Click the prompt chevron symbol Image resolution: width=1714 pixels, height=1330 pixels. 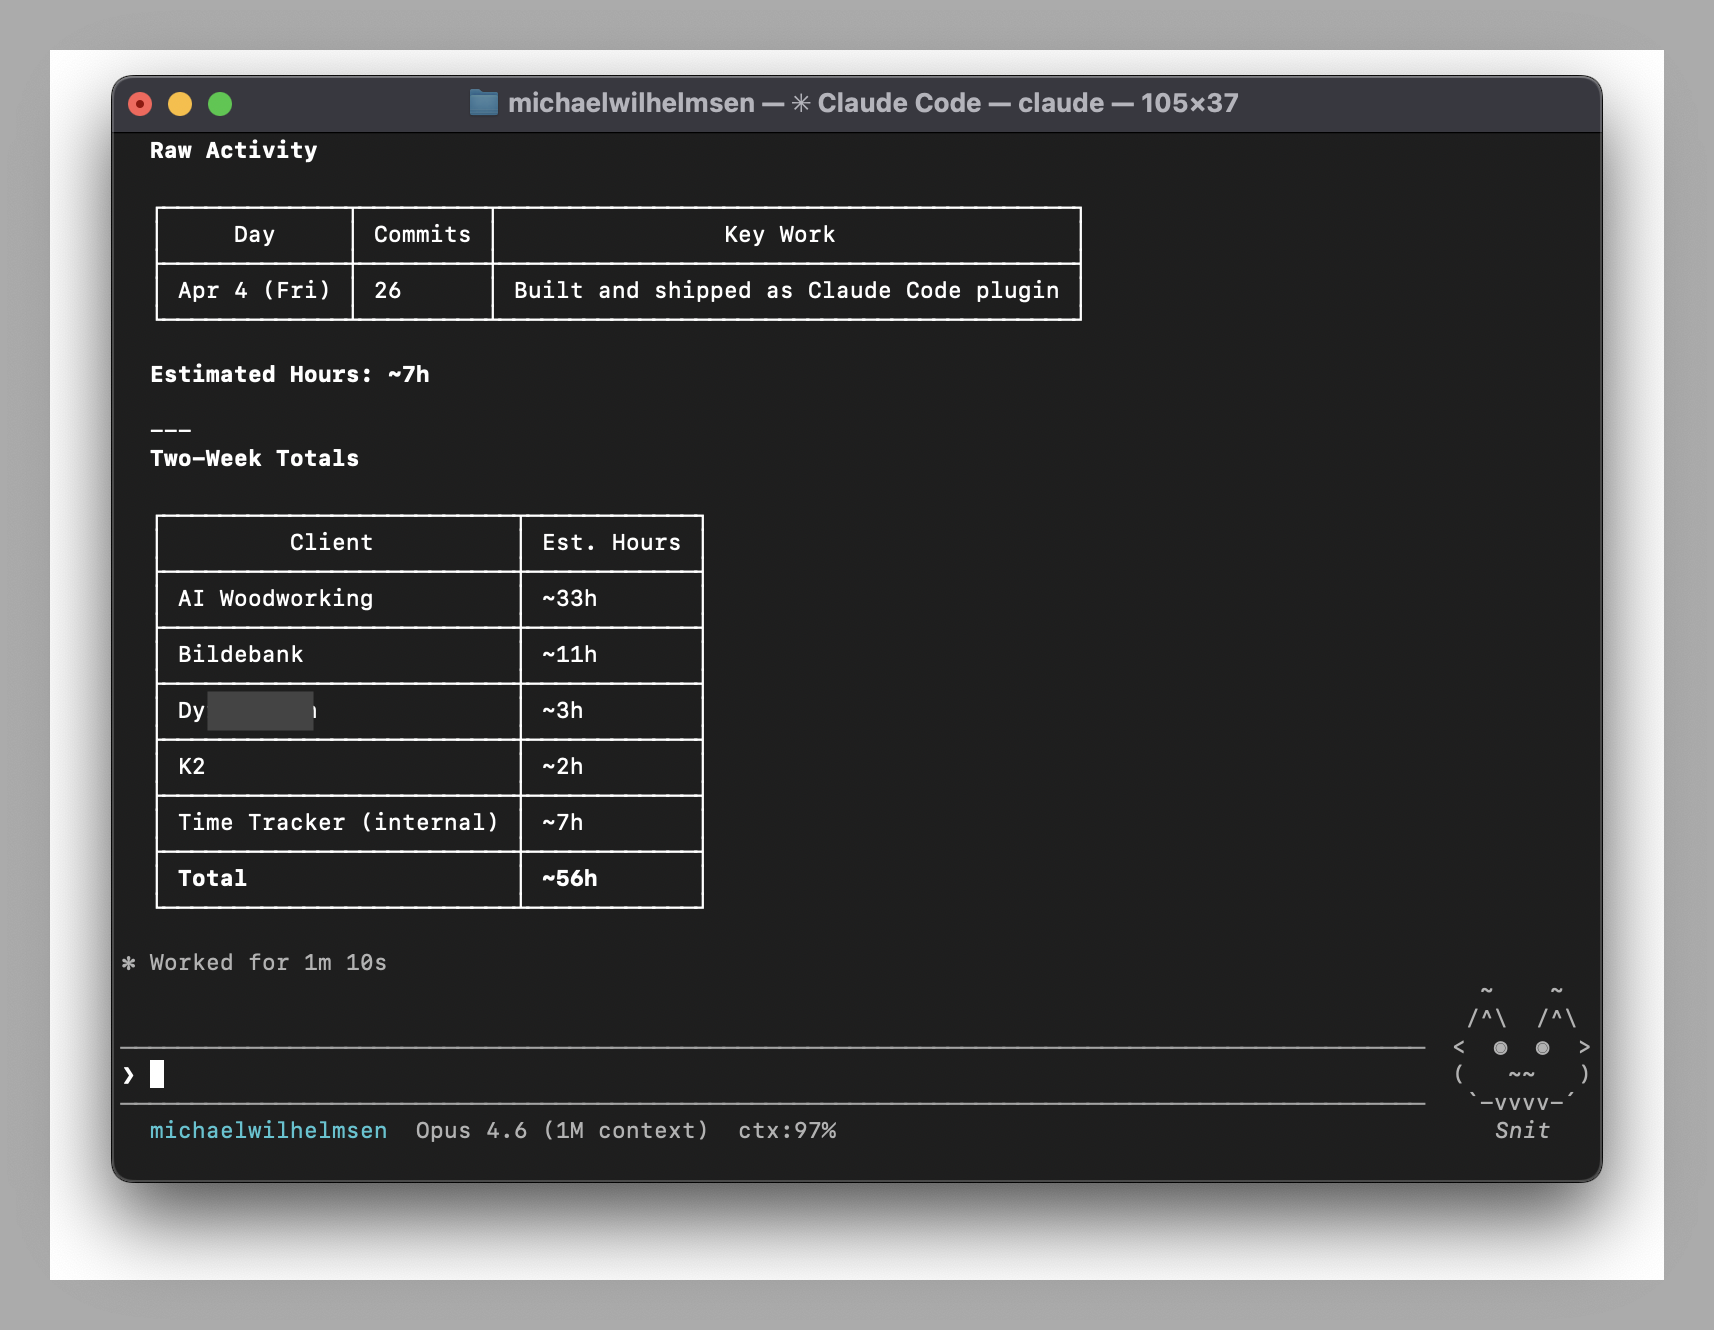tap(129, 1075)
